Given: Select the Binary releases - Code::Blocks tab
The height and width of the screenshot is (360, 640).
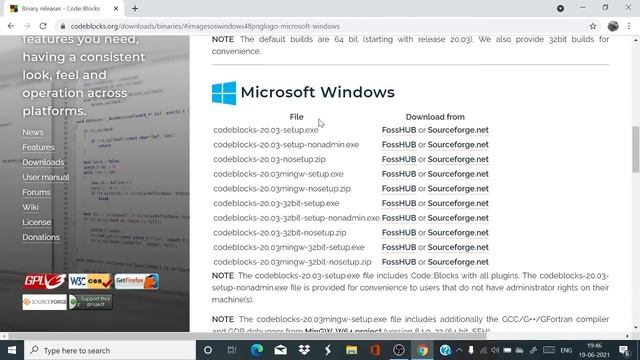Looking at the screenshot, I should pos(61,8).
